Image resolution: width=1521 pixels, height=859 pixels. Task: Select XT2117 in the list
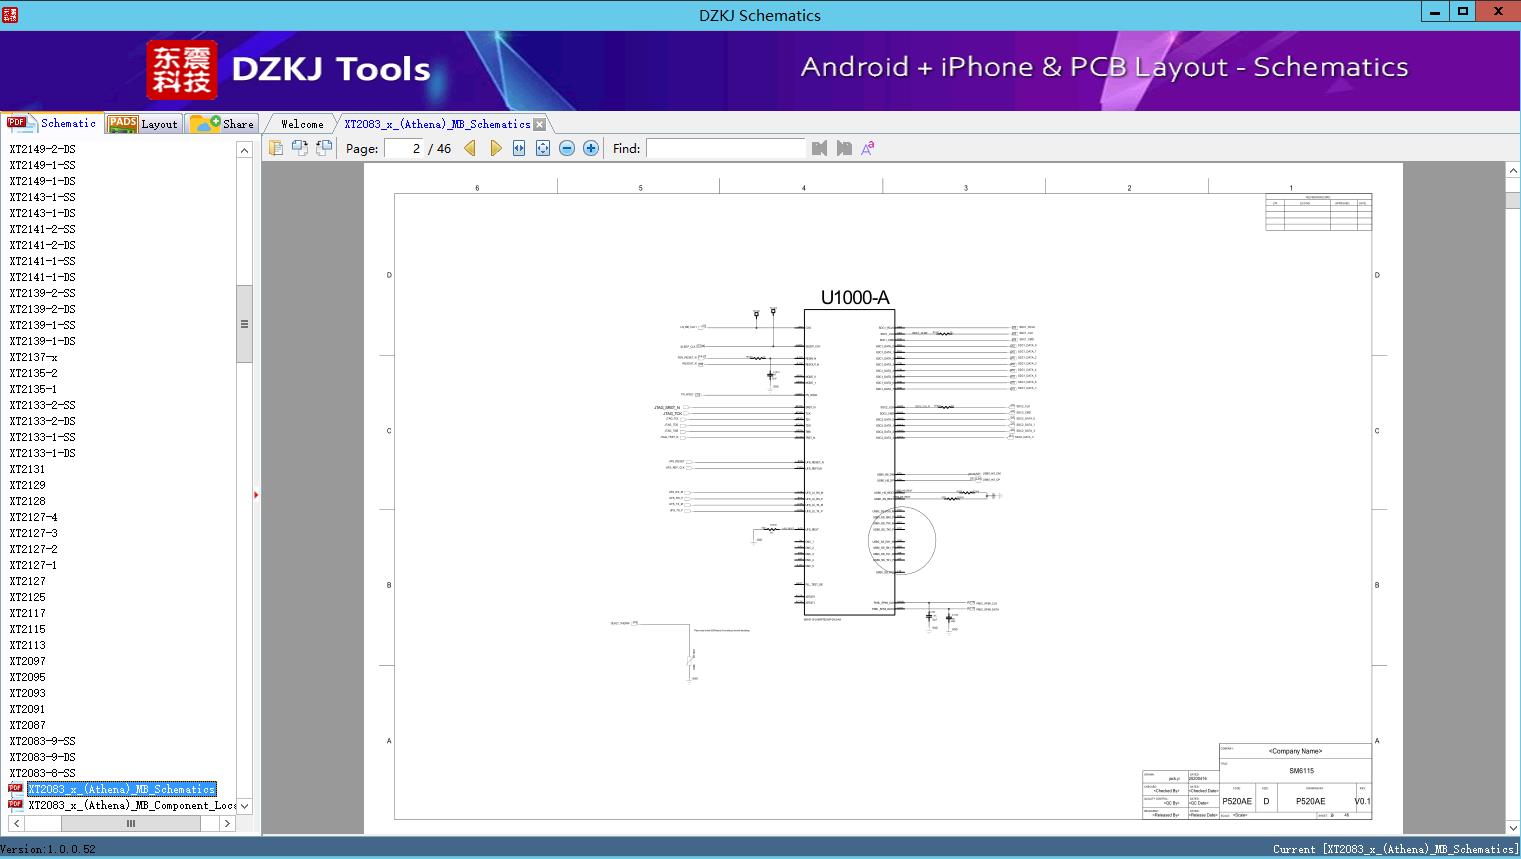point(27,613)
